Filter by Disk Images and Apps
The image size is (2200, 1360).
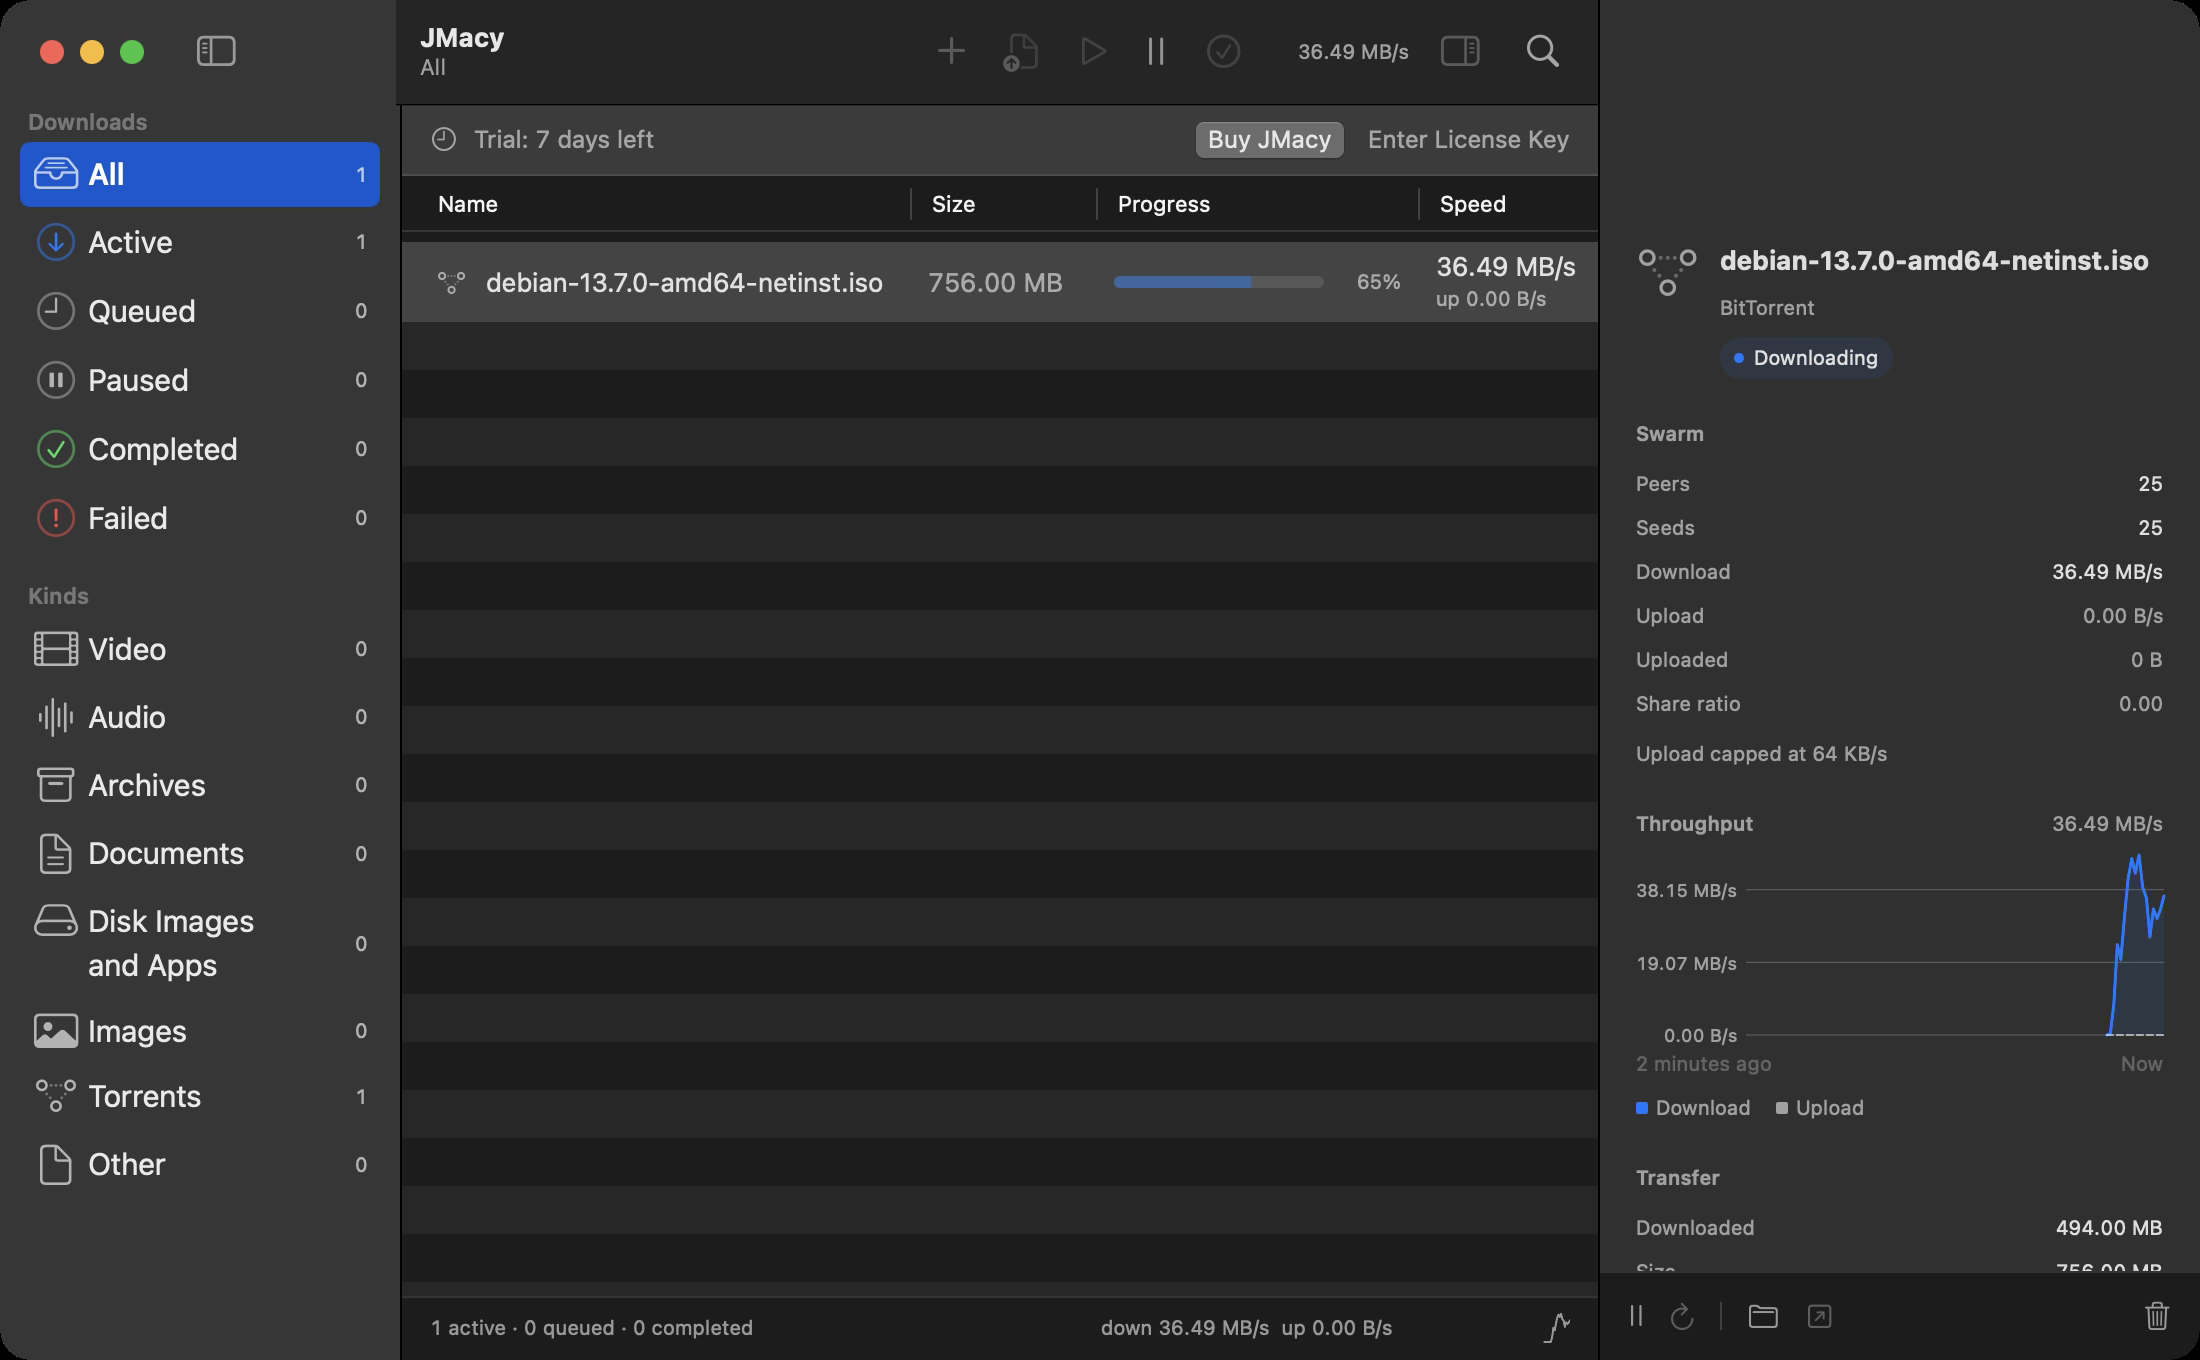(200, 943)
